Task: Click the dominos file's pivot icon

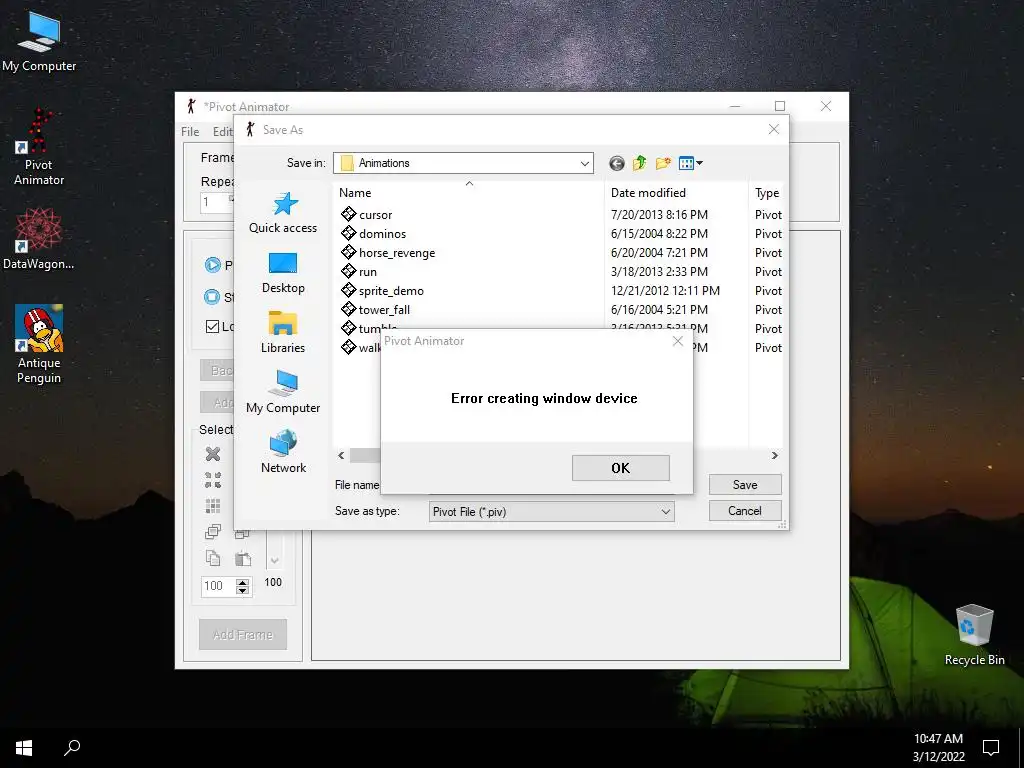Action: tap(348, 233)
